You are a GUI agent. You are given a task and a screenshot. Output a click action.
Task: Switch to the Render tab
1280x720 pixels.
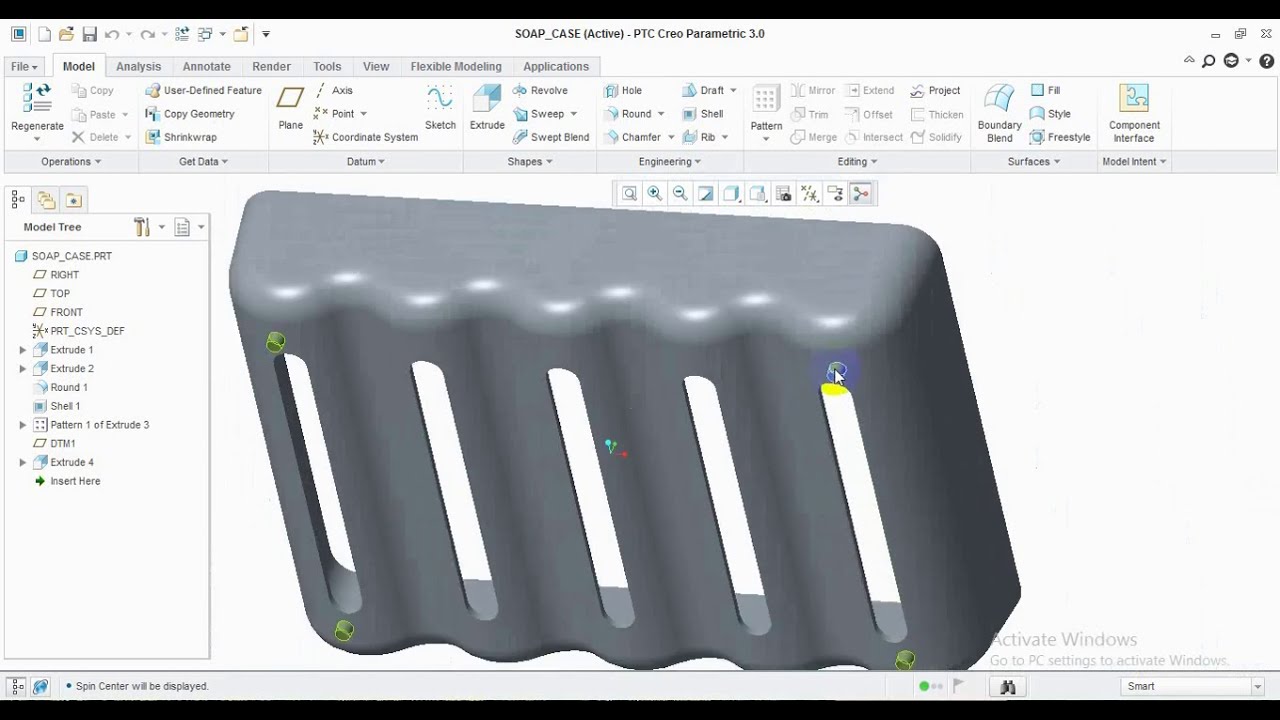pos(271,66)
